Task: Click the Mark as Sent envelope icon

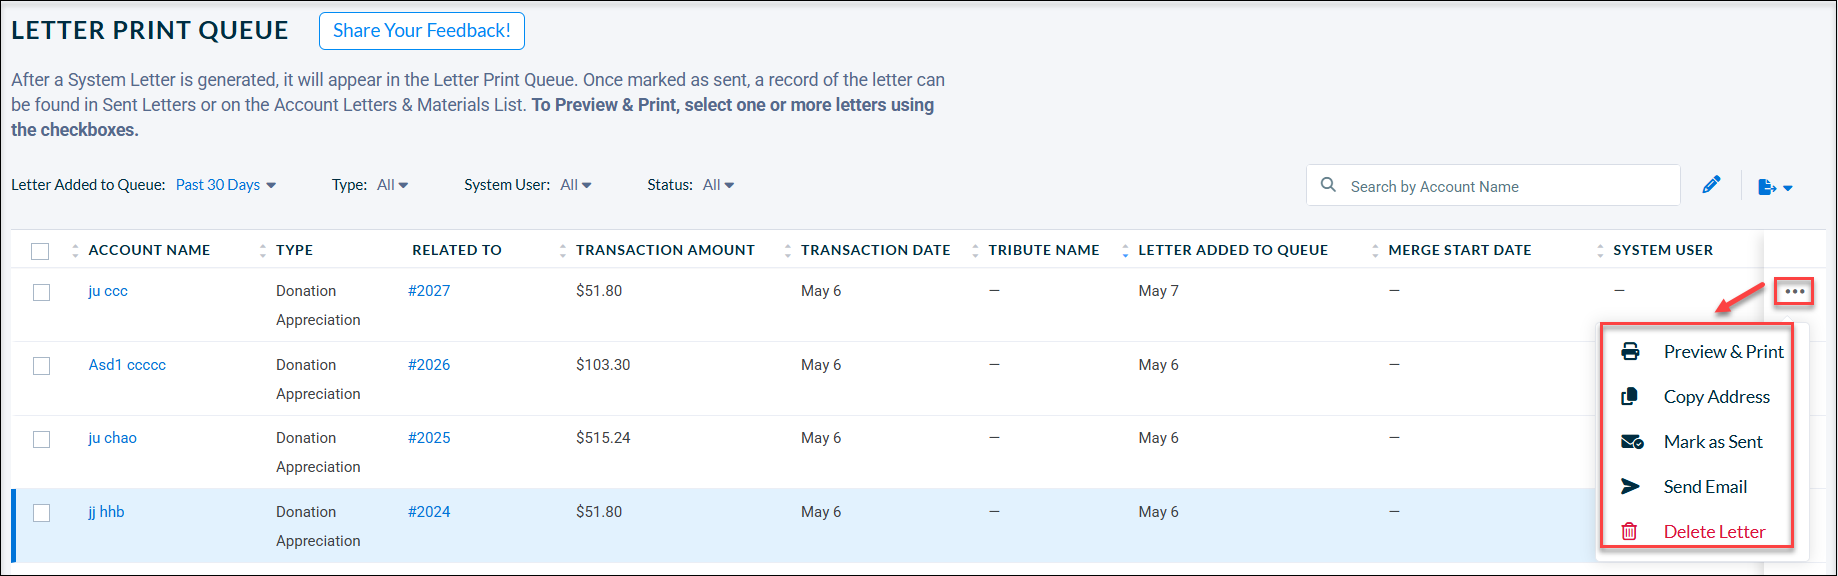Action: (1632, 442)
